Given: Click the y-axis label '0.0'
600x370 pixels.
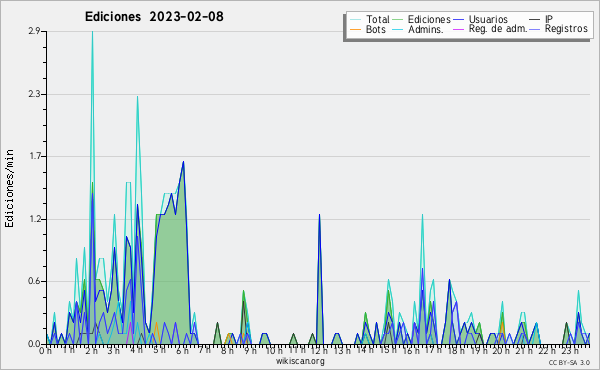Looking at the screenshot, I should pos(34,344).
